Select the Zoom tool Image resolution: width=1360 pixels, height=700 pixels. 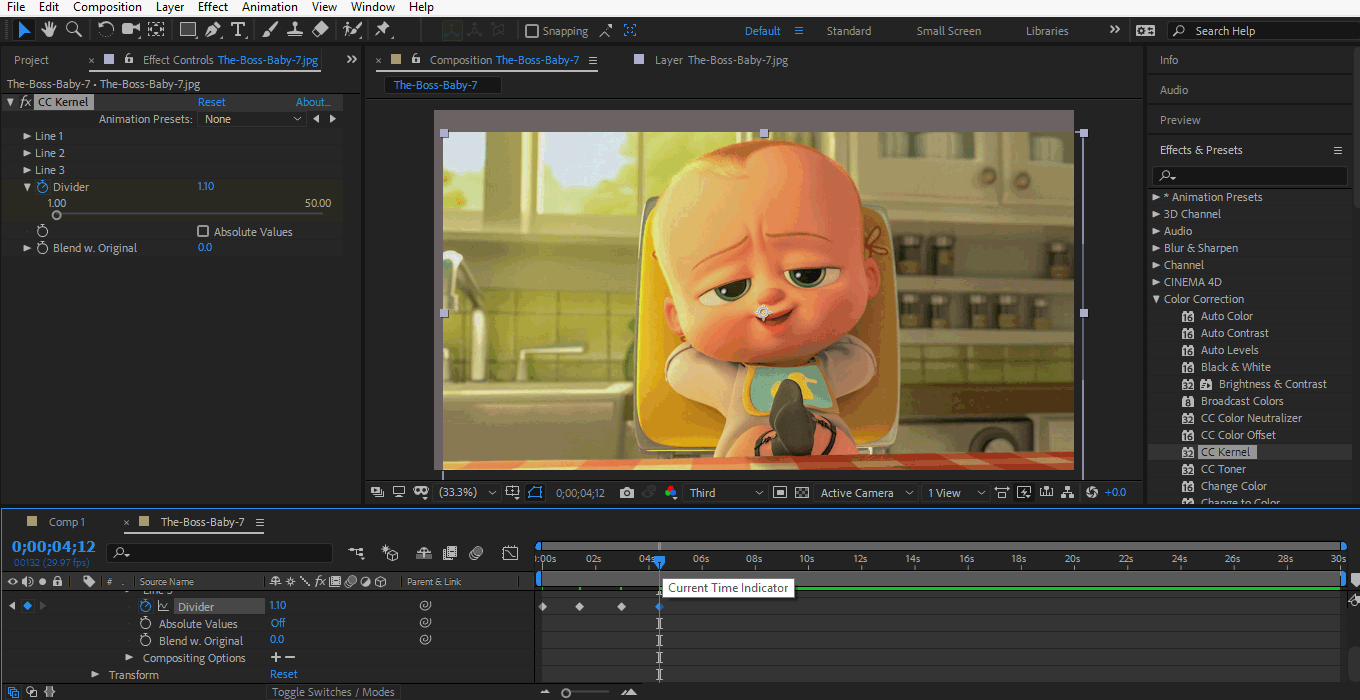(71, 30)
